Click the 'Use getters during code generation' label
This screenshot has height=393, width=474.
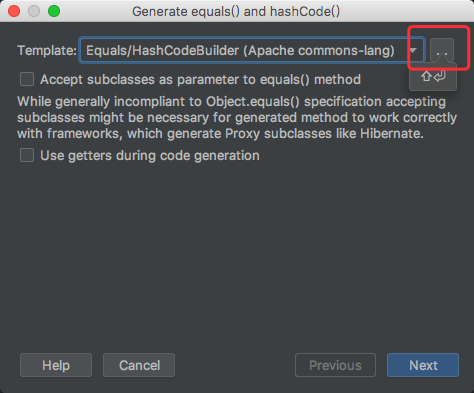(150, 155)
